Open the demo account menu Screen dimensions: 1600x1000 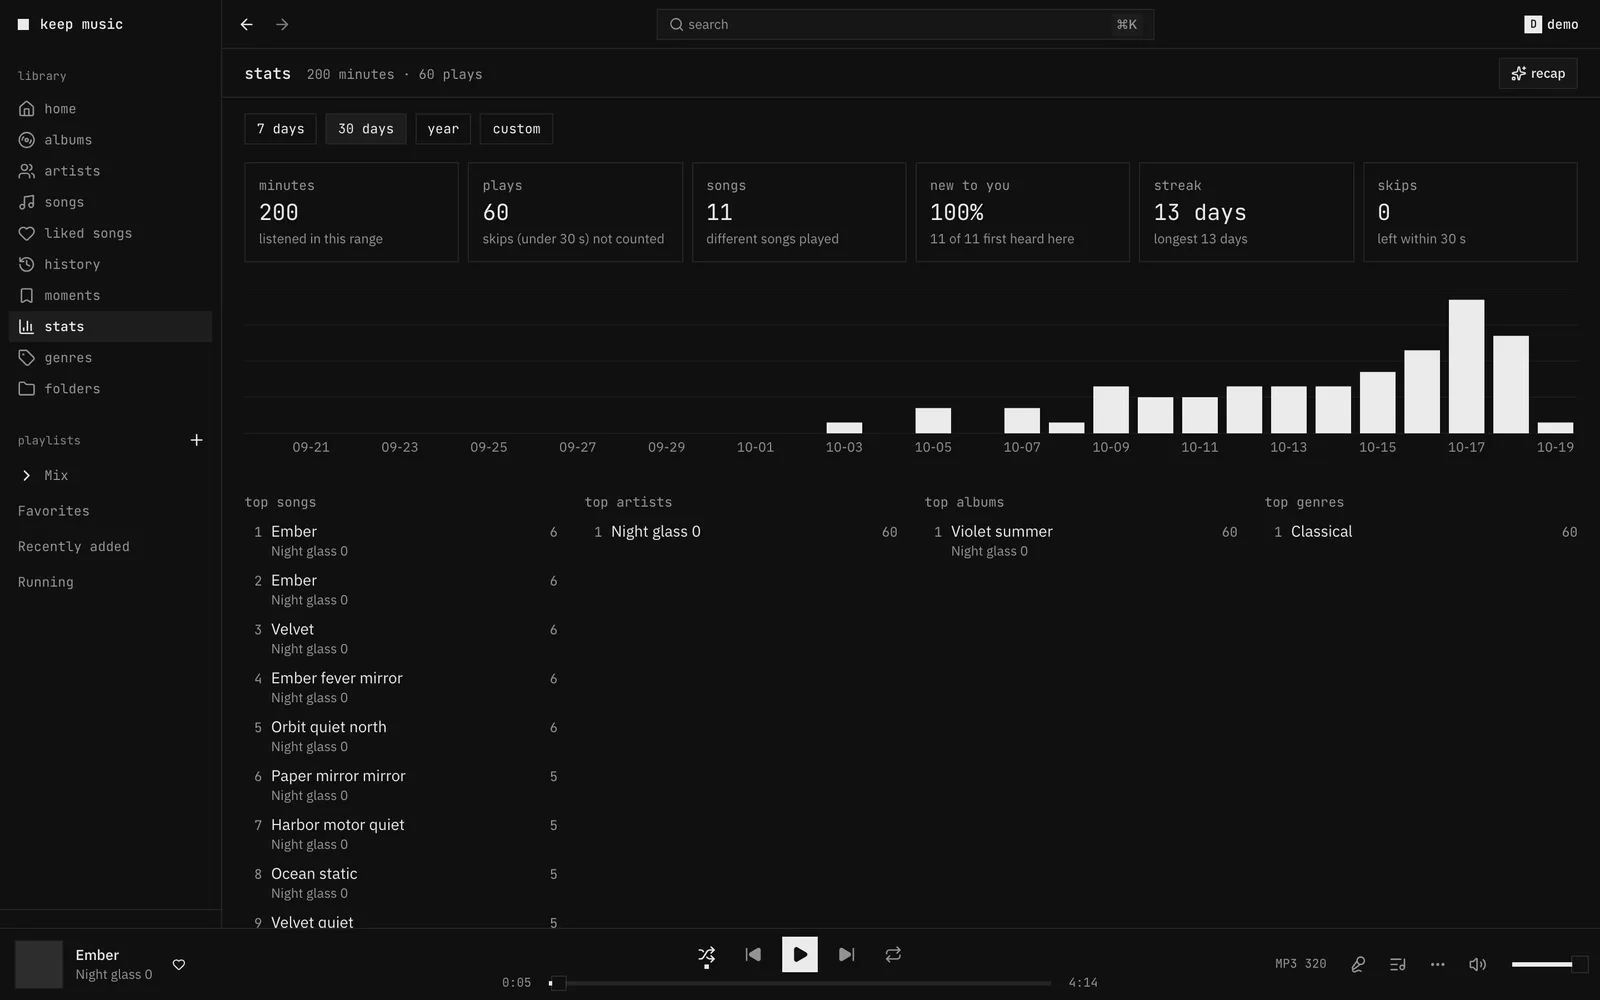click(x=1551, y=24)
